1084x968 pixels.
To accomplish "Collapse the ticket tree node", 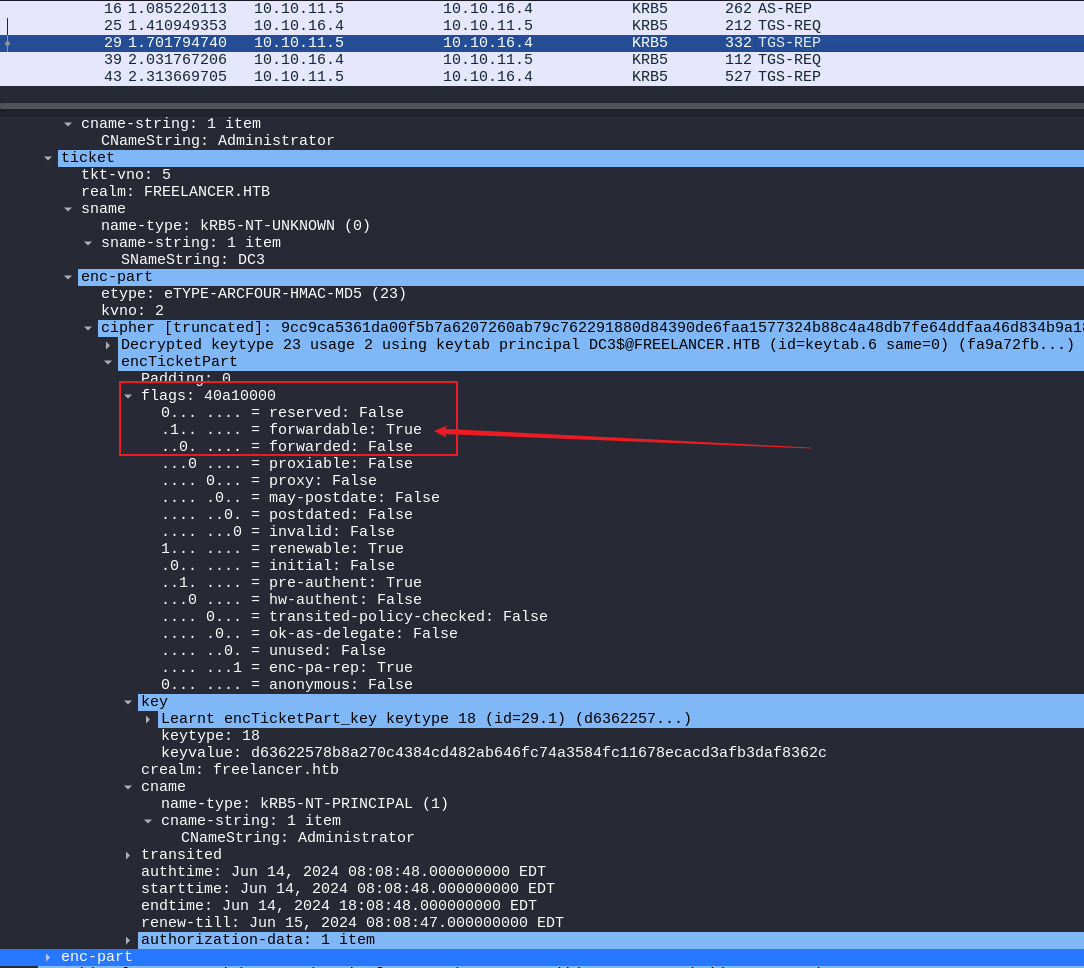I will pyautogui.click(x=48, y=158).
